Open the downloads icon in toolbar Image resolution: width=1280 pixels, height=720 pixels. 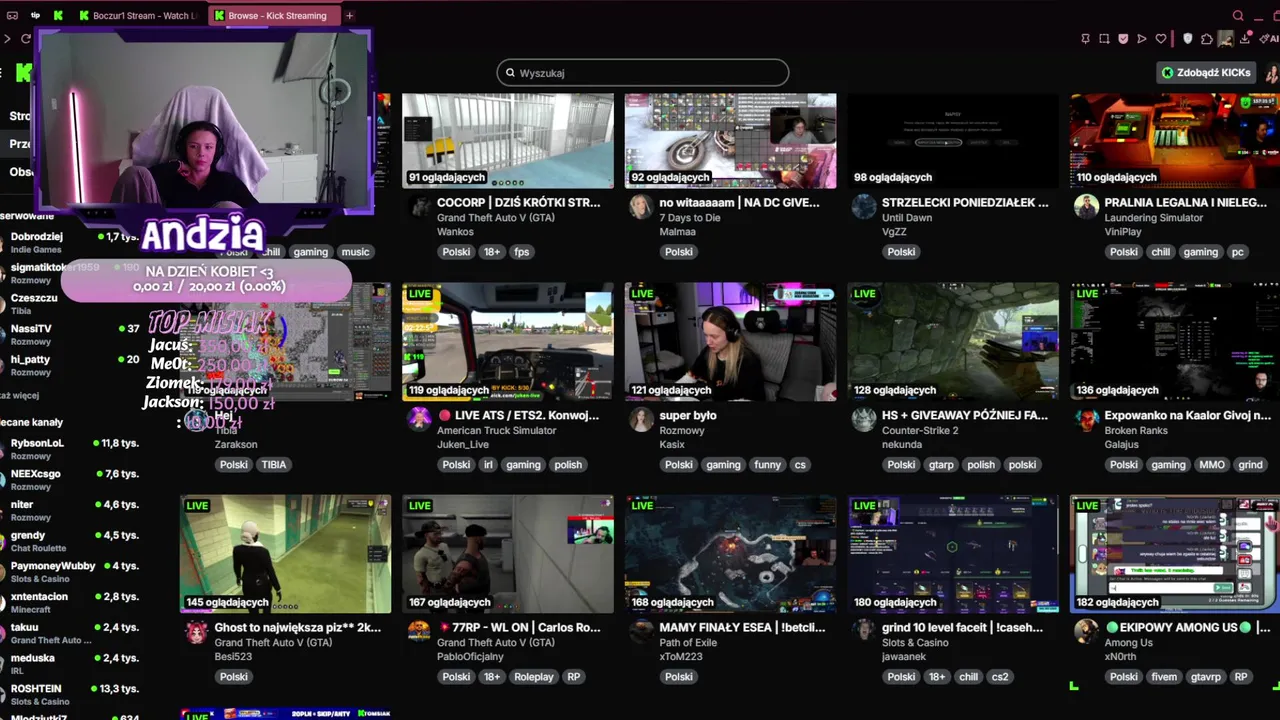tap(1245, 39)
